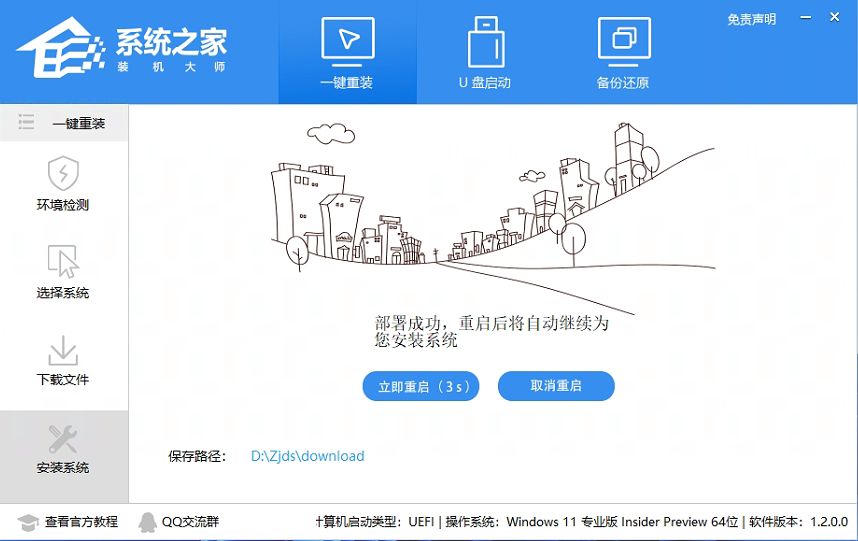Open the 下载文件 download arrow icon

pyautogui.click(x=63, y=350)
